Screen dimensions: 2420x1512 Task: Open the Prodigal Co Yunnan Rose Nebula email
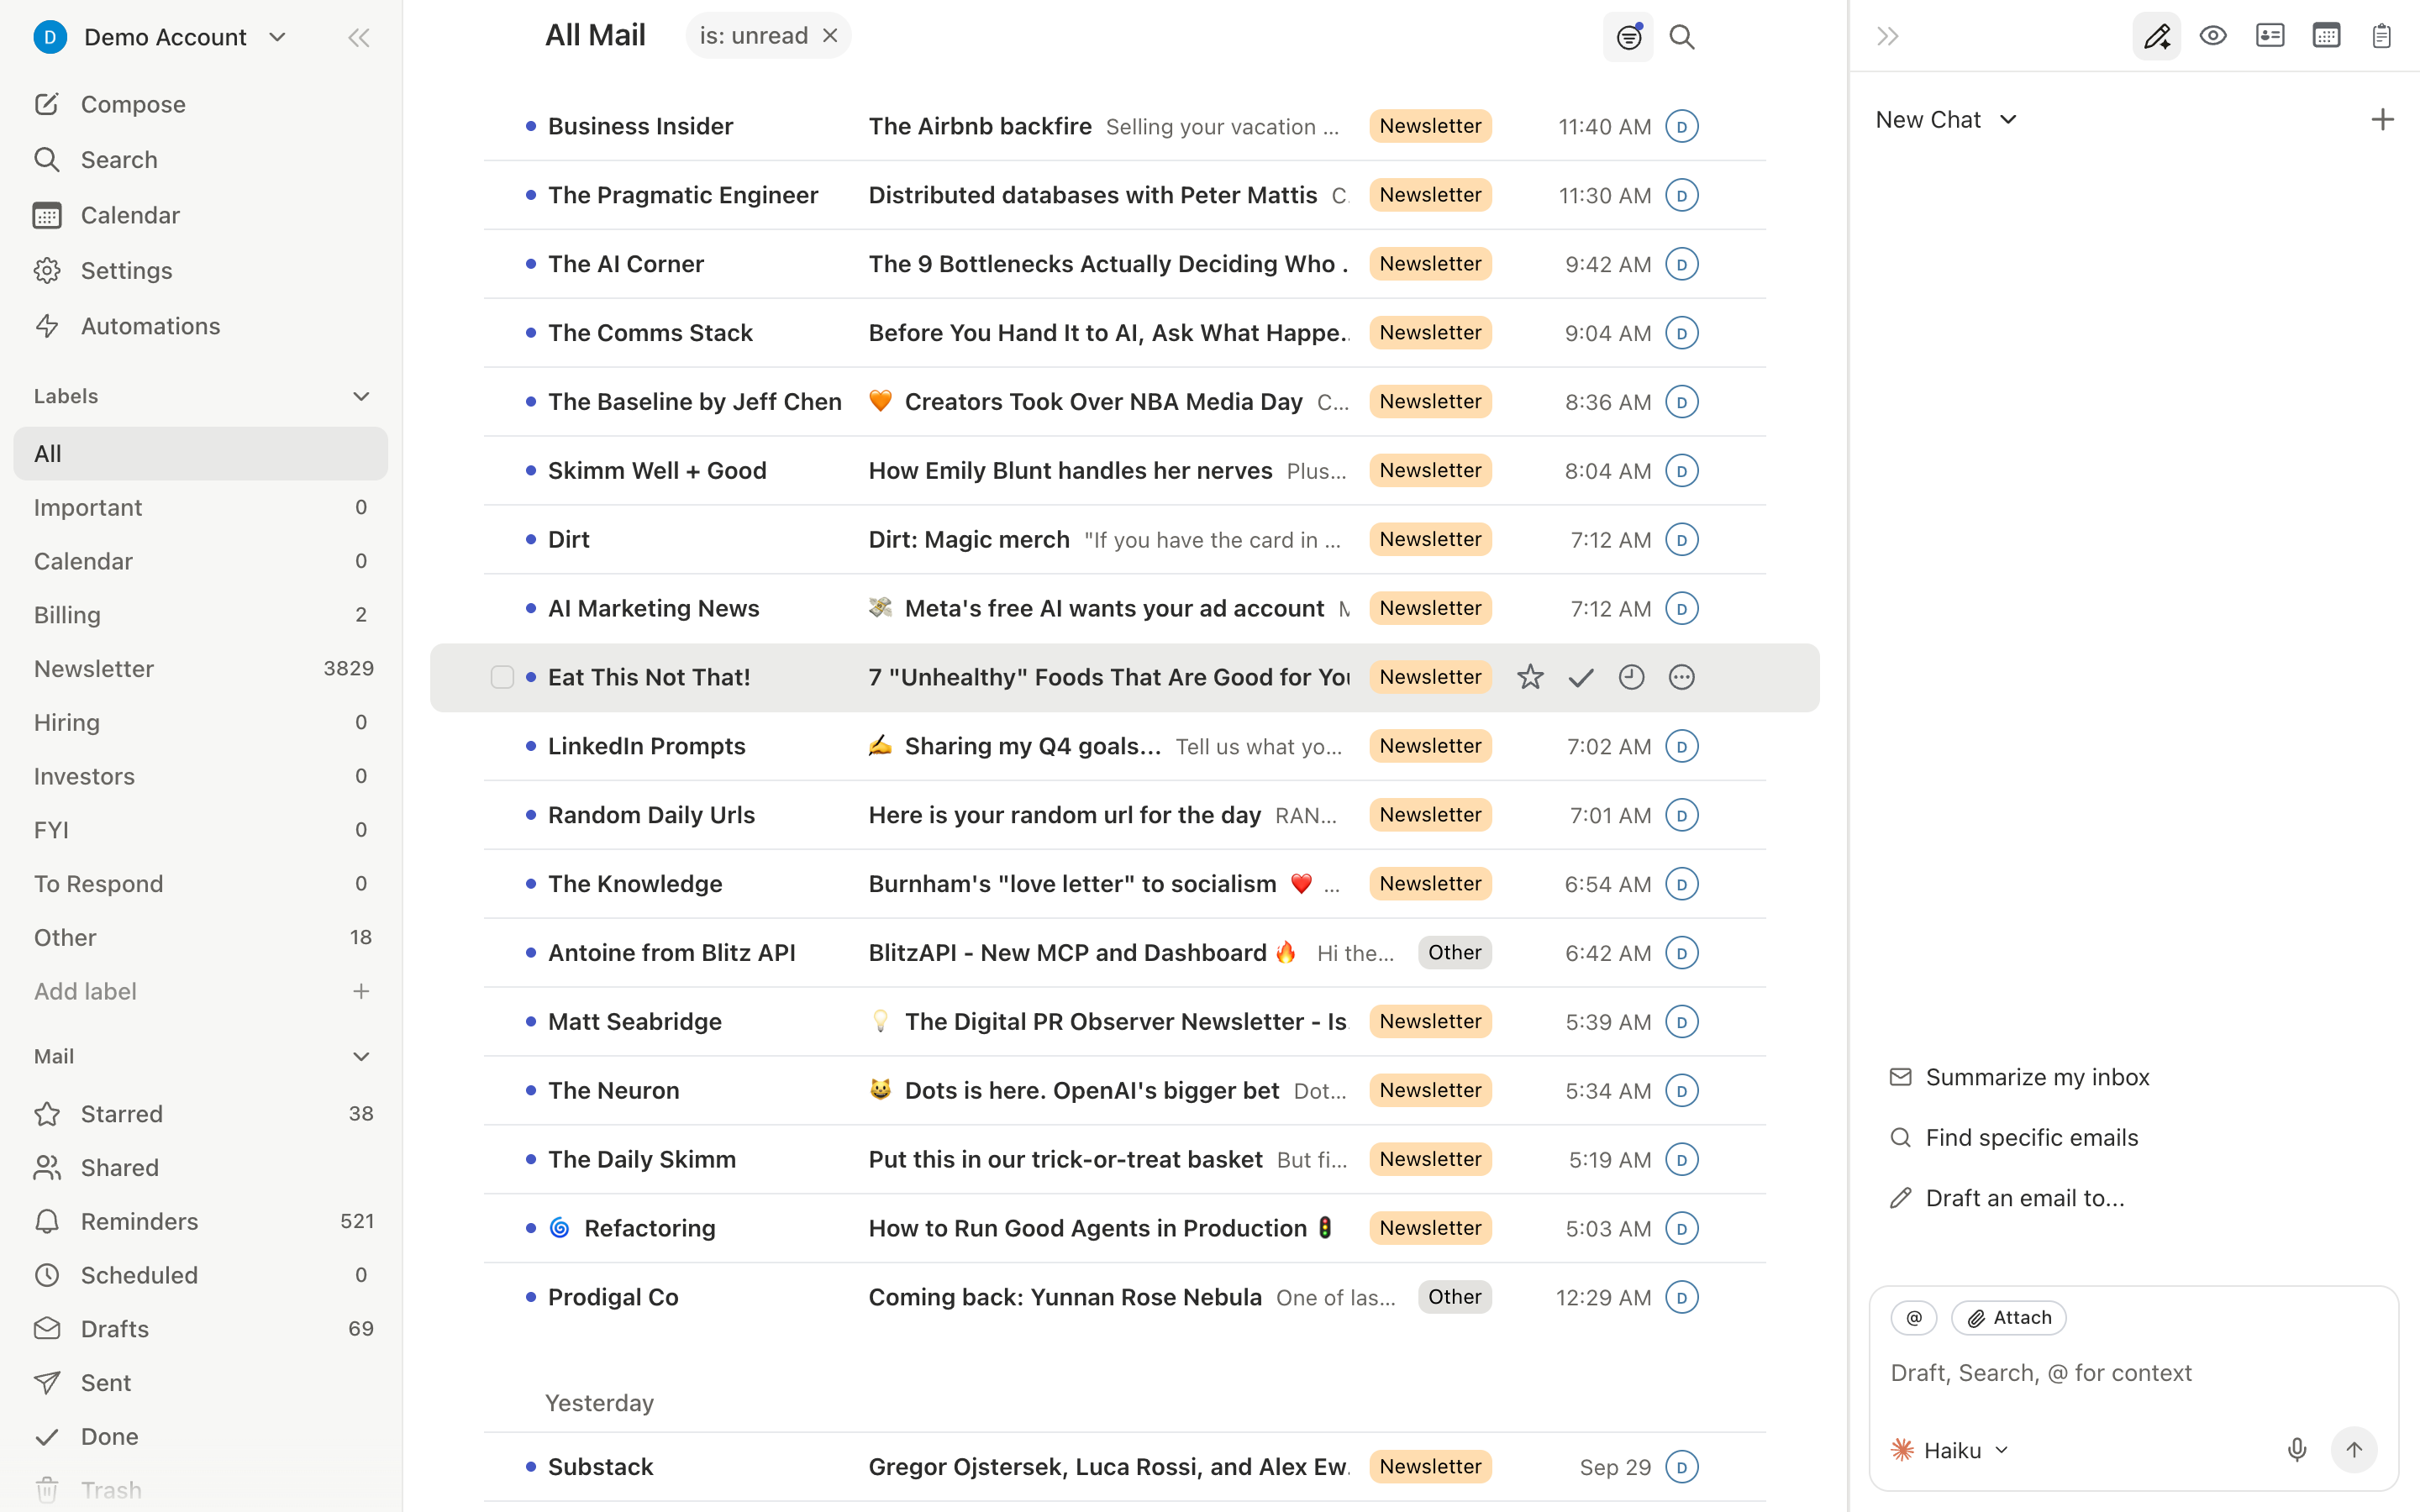click(x=1124, y=1297)
